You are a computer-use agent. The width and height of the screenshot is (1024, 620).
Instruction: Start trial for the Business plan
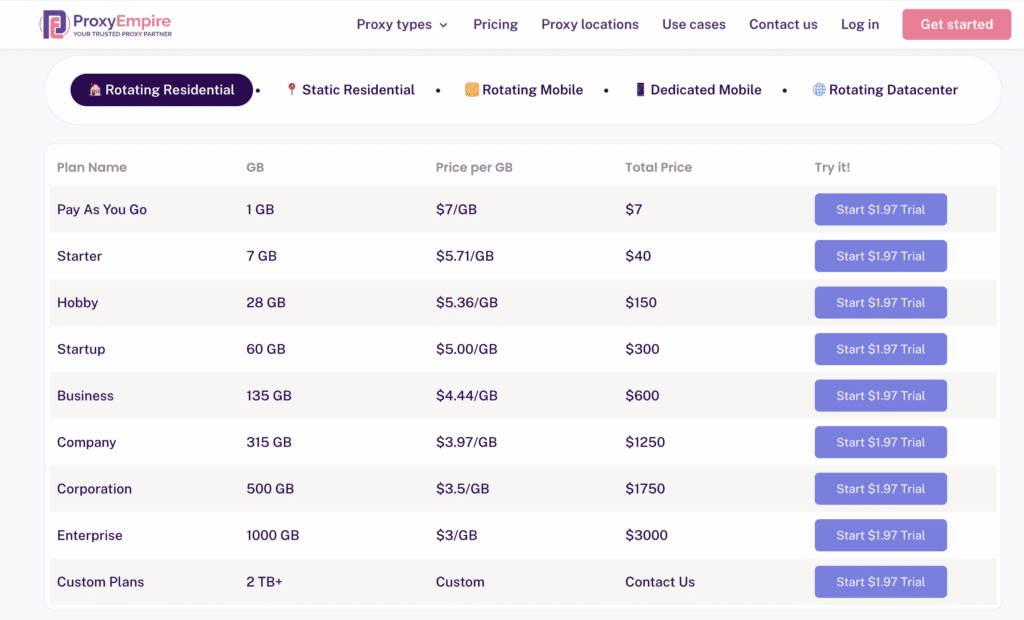click(880, 396)
